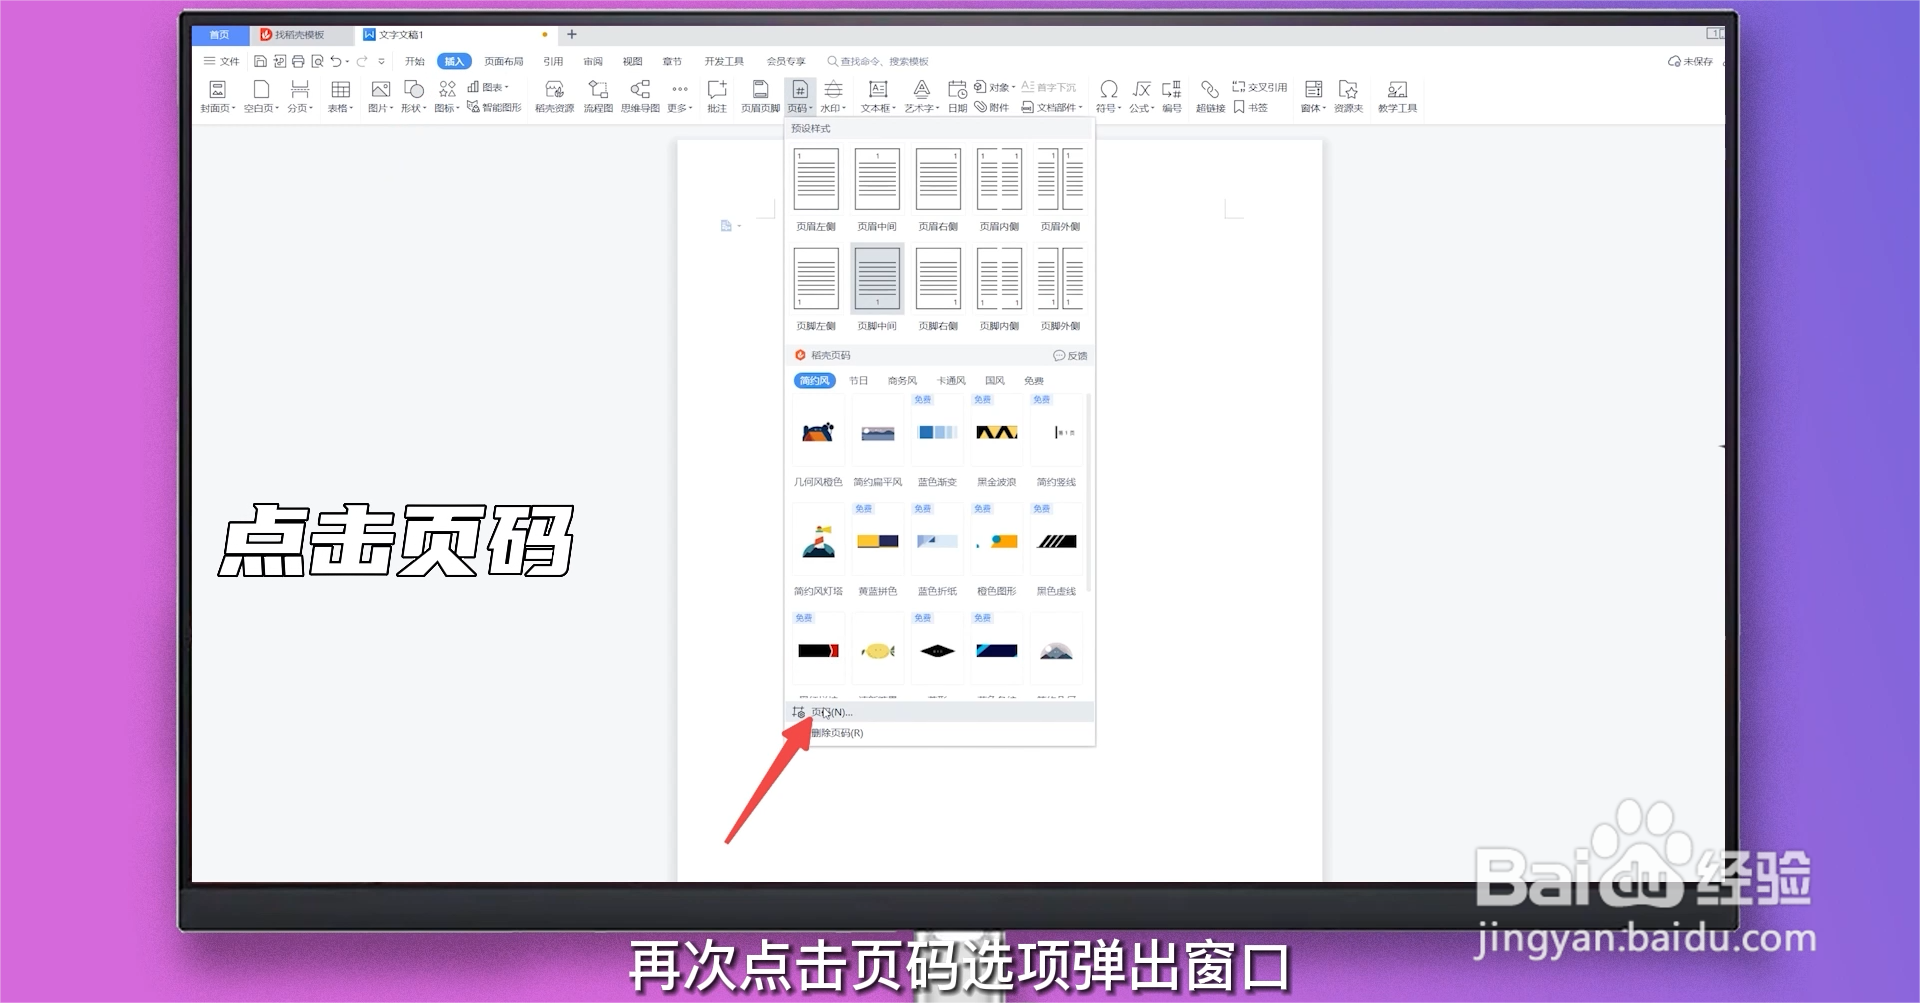
Task: Open 艺术字 word art dropdown
Action: point(922,97)
